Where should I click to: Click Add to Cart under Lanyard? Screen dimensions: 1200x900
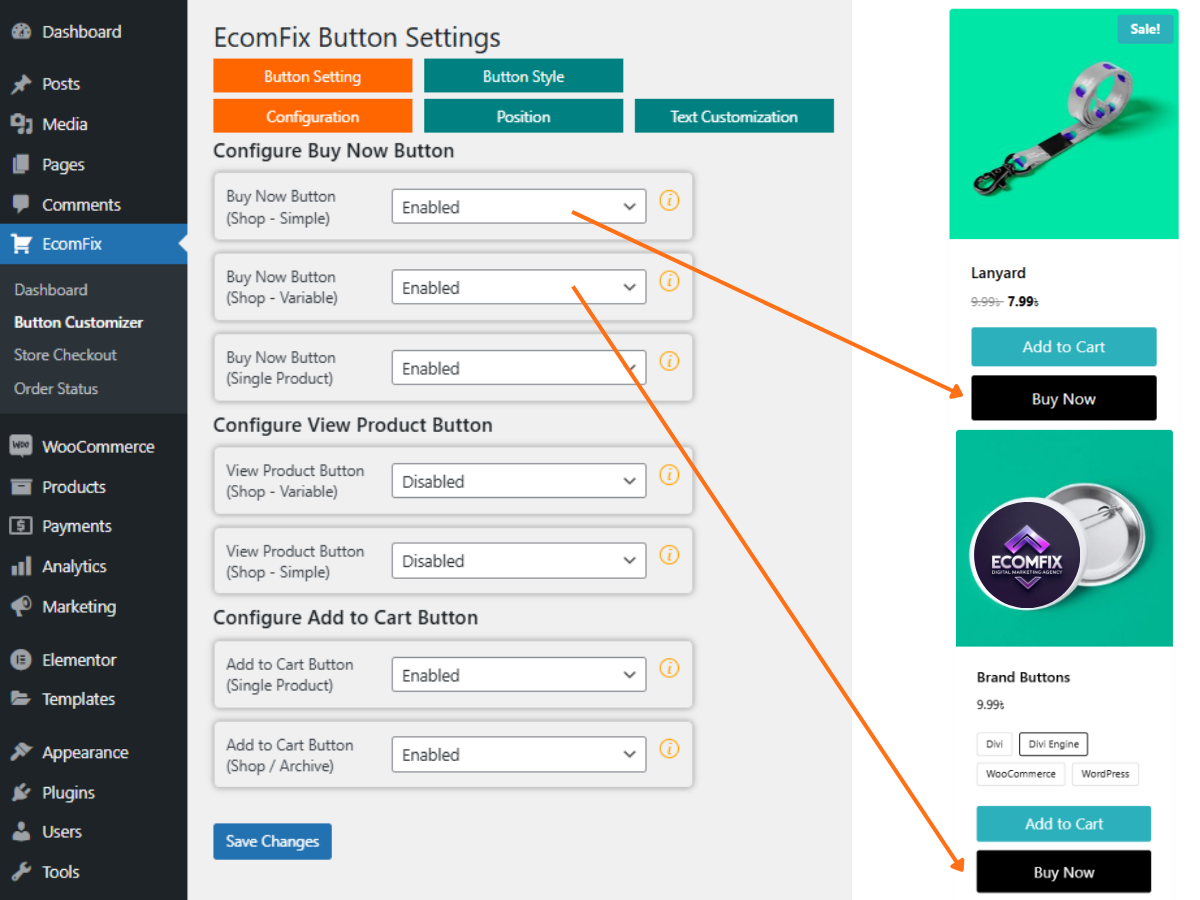tap(1064, 347)
